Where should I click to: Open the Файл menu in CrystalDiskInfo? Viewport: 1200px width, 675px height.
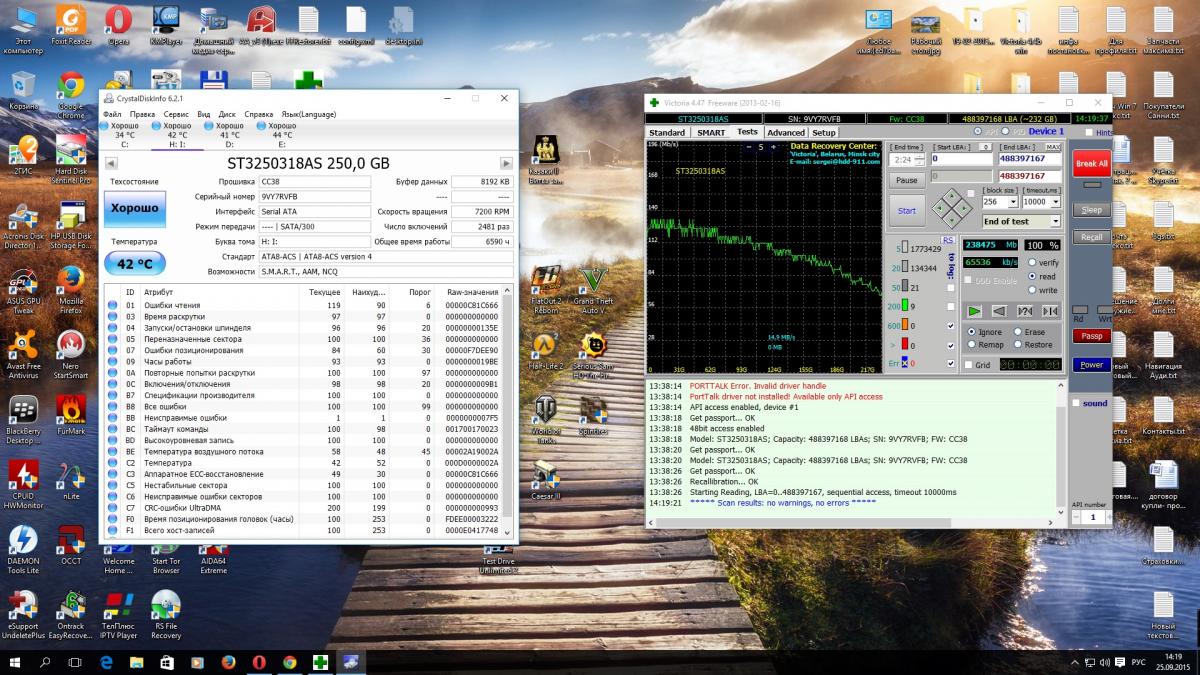tap(112, 114)
